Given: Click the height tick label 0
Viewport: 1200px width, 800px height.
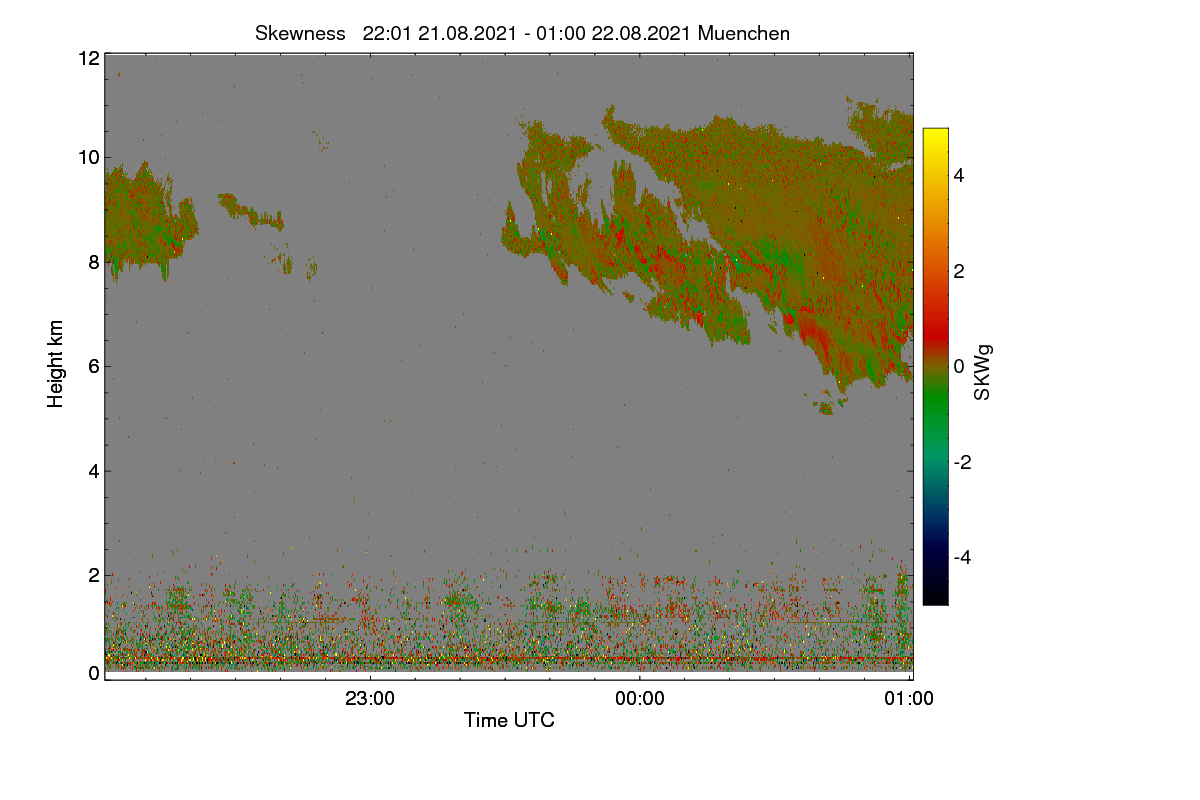Looking at the screenshot, I should tap(94, 673).
